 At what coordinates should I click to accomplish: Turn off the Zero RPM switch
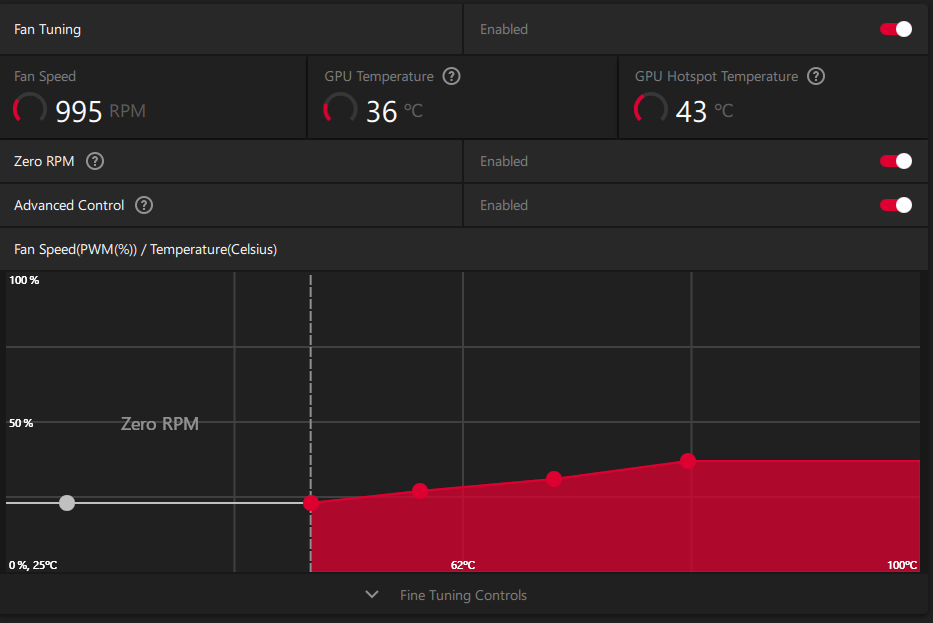(896, 161)
